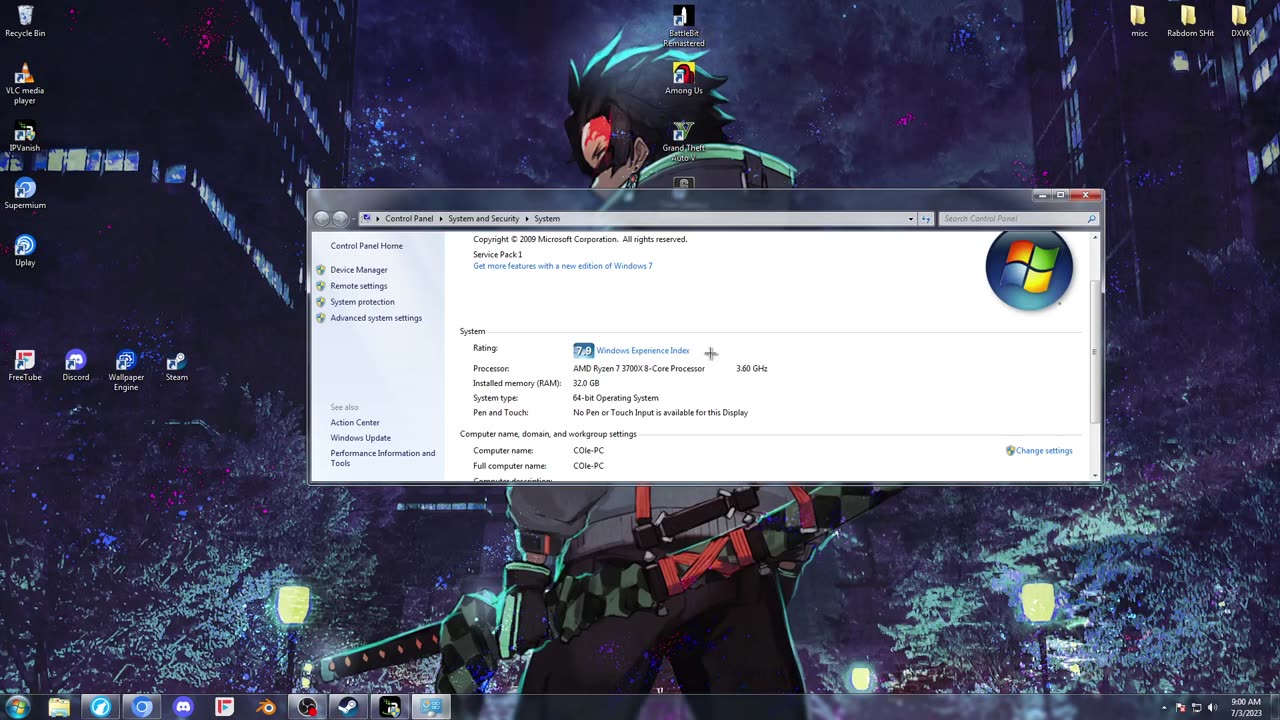Launch Wallpaper Engine from the desktop
The image size is (1280, 720).
126,370
